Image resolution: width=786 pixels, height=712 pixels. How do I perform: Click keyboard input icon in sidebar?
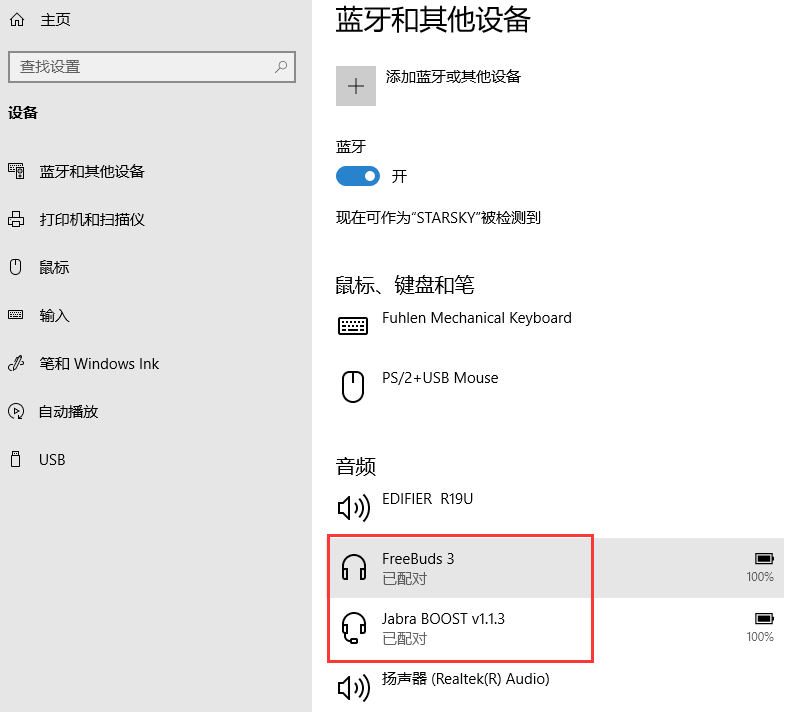16,315
